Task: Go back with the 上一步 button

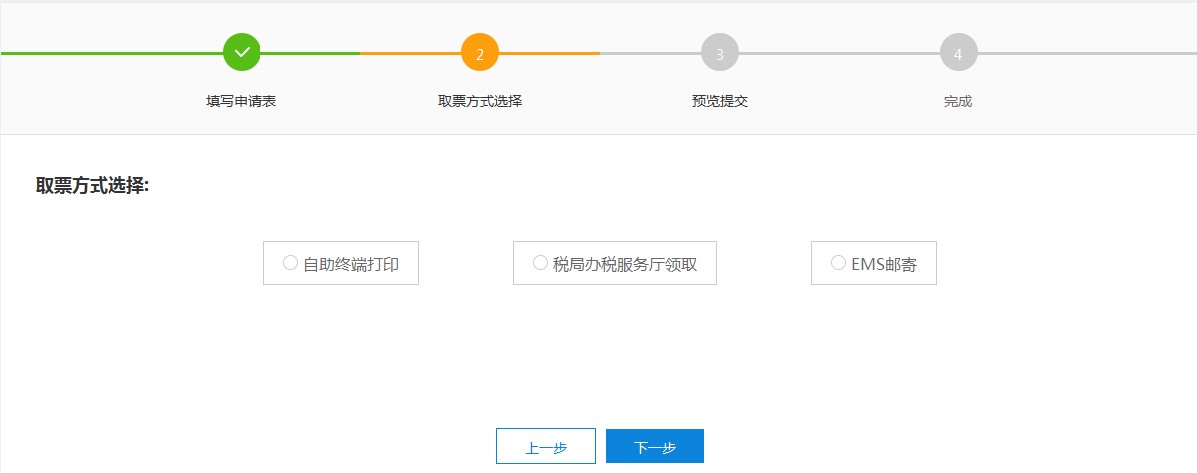Action: point(545,447)
